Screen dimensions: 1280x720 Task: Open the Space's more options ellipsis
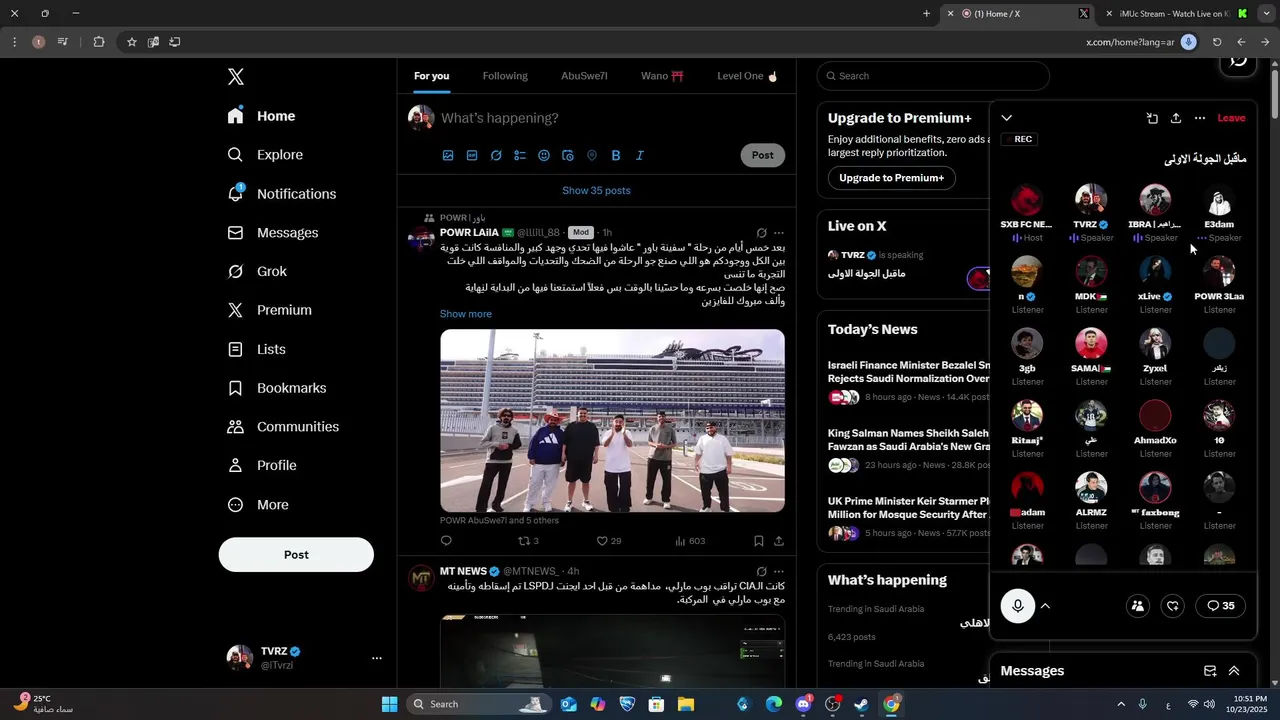tap(1200, 118)
